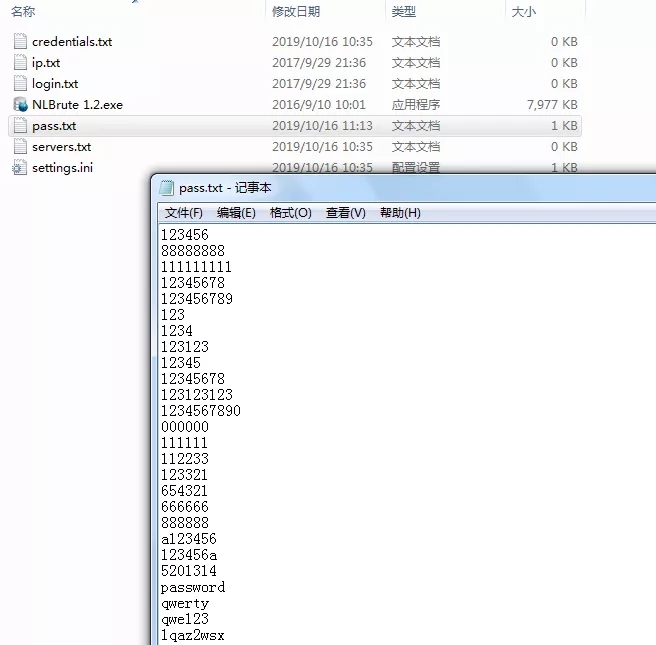Click the line '1qaz2wsx' in Notepad
The width and height of the screenshot is (656, 645).
[x=192, y=636]
